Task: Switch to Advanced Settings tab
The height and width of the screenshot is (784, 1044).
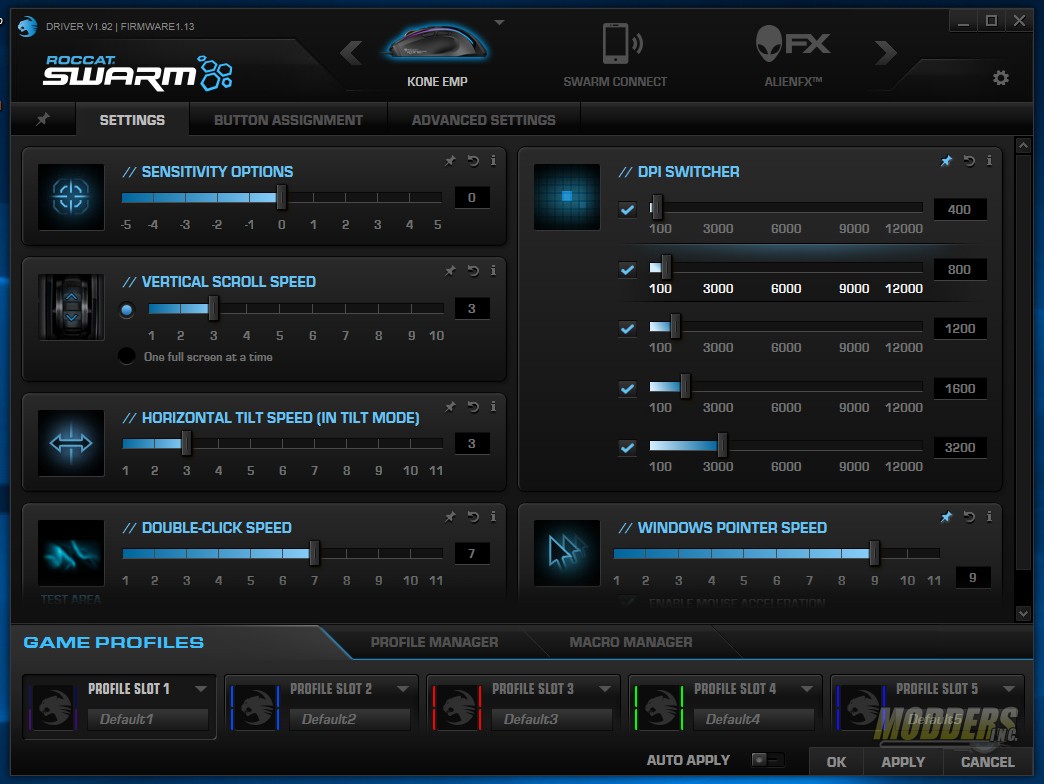Action: point(483,120)
